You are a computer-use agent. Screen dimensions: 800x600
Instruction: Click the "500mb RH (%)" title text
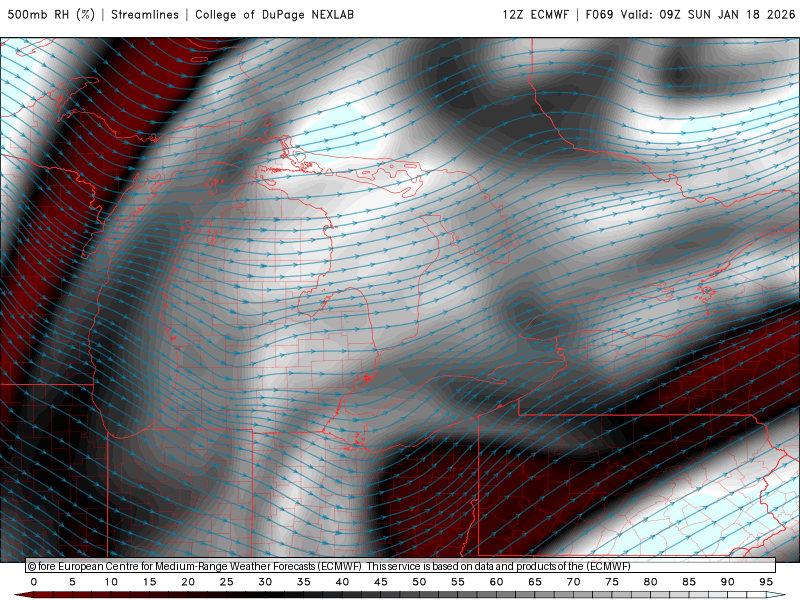pos(51,15)
